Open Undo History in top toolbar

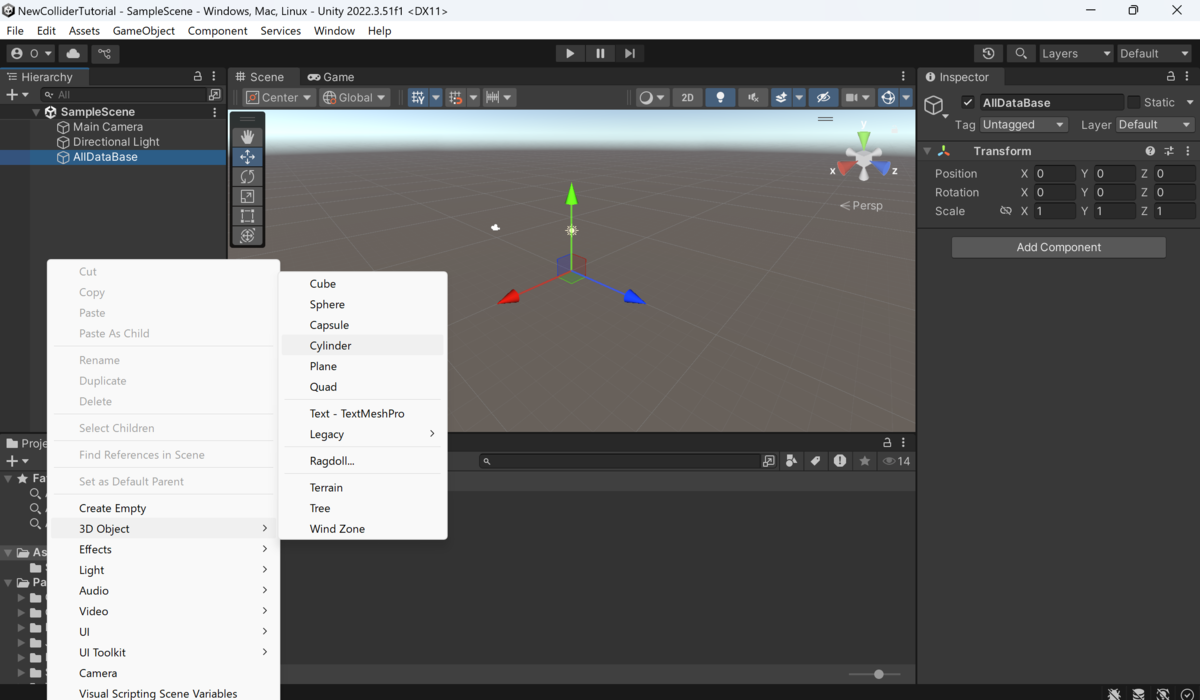coord(989,54)
